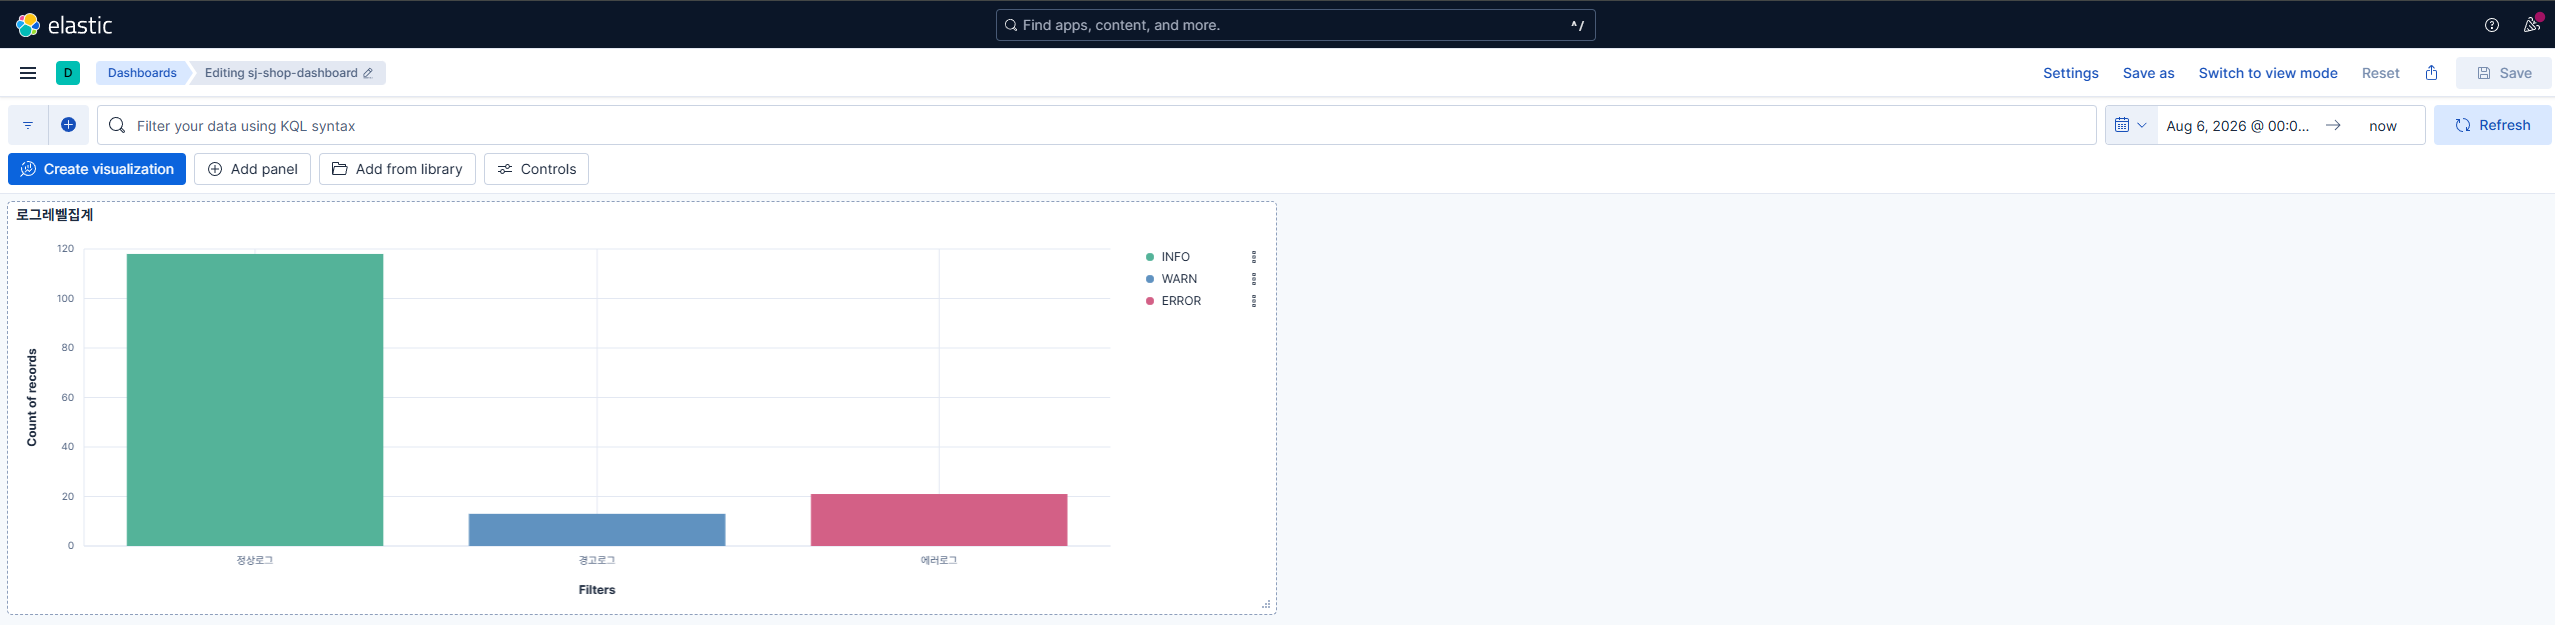Viewport: 2555px width, 625px height.
Task: Click the pink 에러로그 bar
Action: (939, 520)
